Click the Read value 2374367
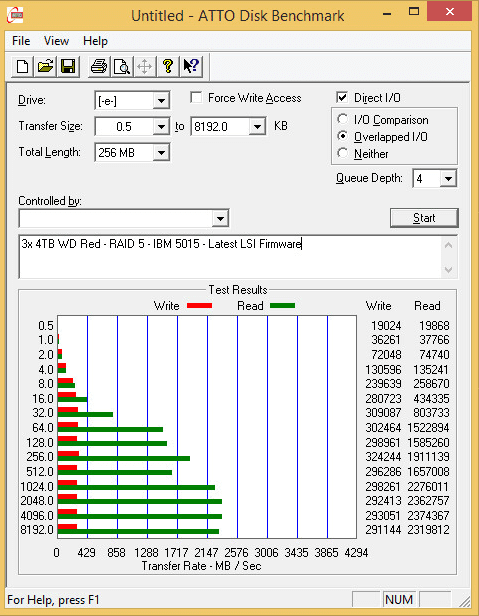The height and width of the screenshot is (616, 479). point(428,515)
